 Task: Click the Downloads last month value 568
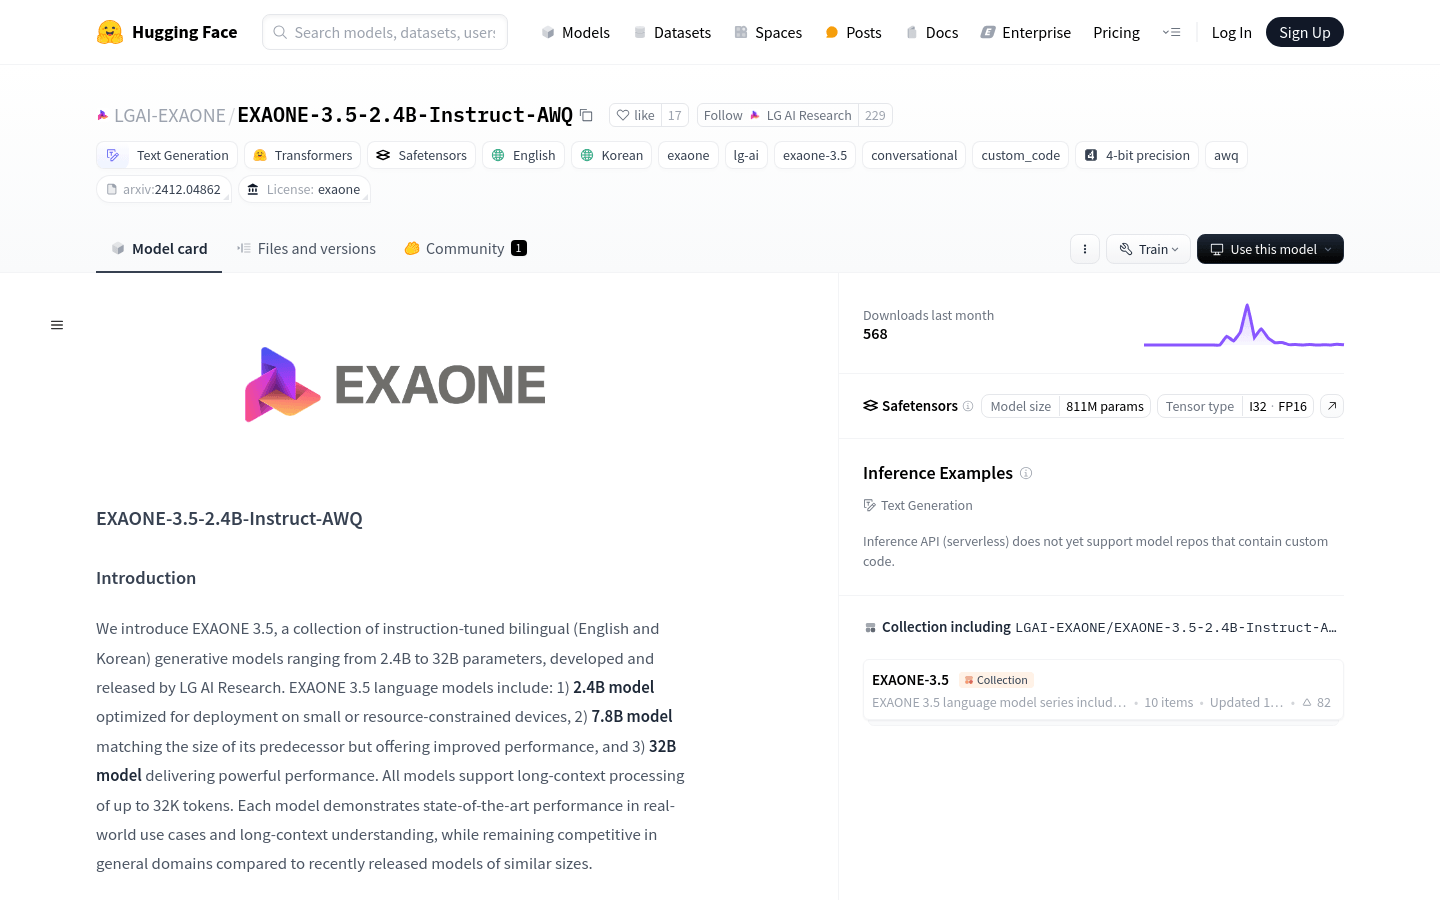875,334
